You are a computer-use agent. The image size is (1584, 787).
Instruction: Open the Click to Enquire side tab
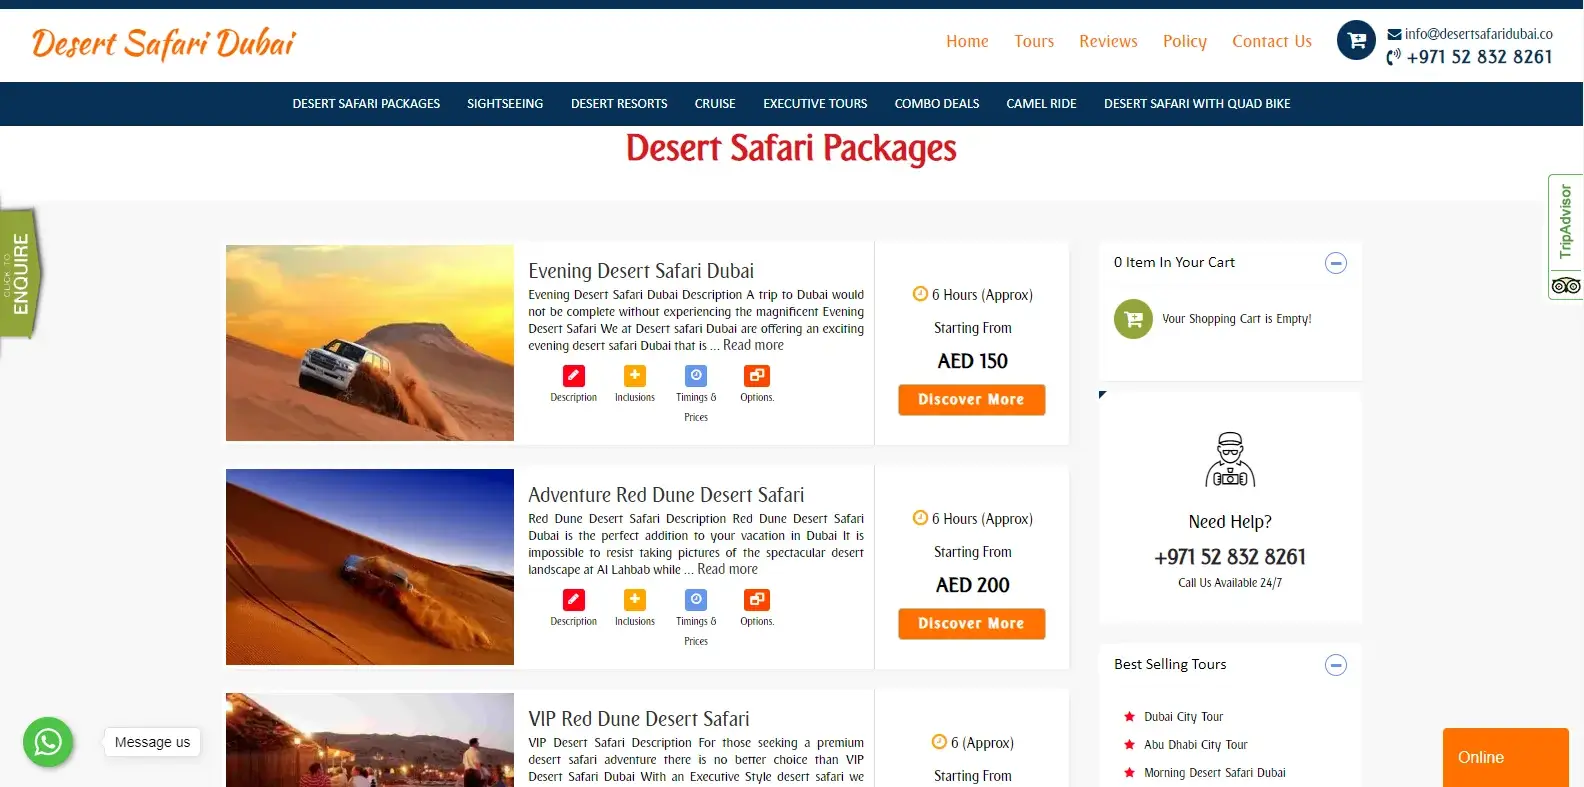19,274
